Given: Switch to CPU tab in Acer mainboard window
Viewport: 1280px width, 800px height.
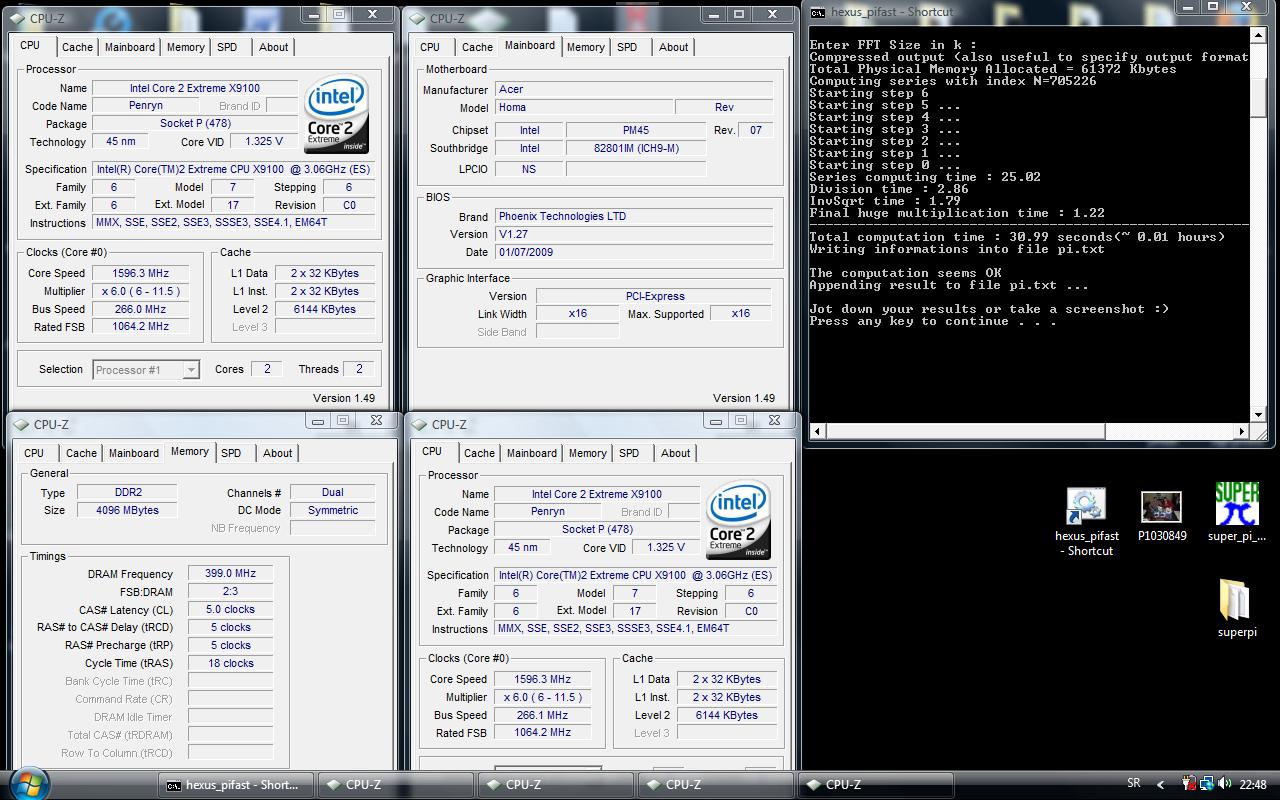Looking at the screenshot, I should (430, 47).
